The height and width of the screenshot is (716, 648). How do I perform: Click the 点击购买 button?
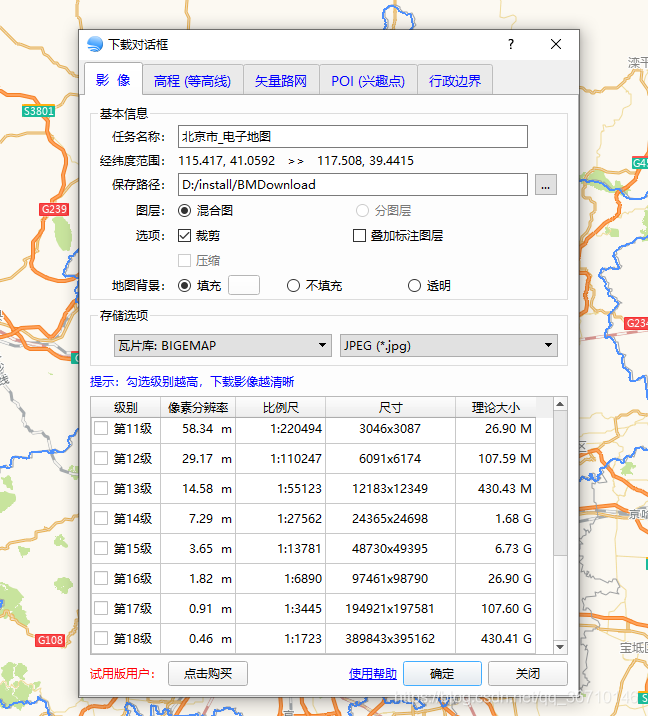click(x=208, y=674)
